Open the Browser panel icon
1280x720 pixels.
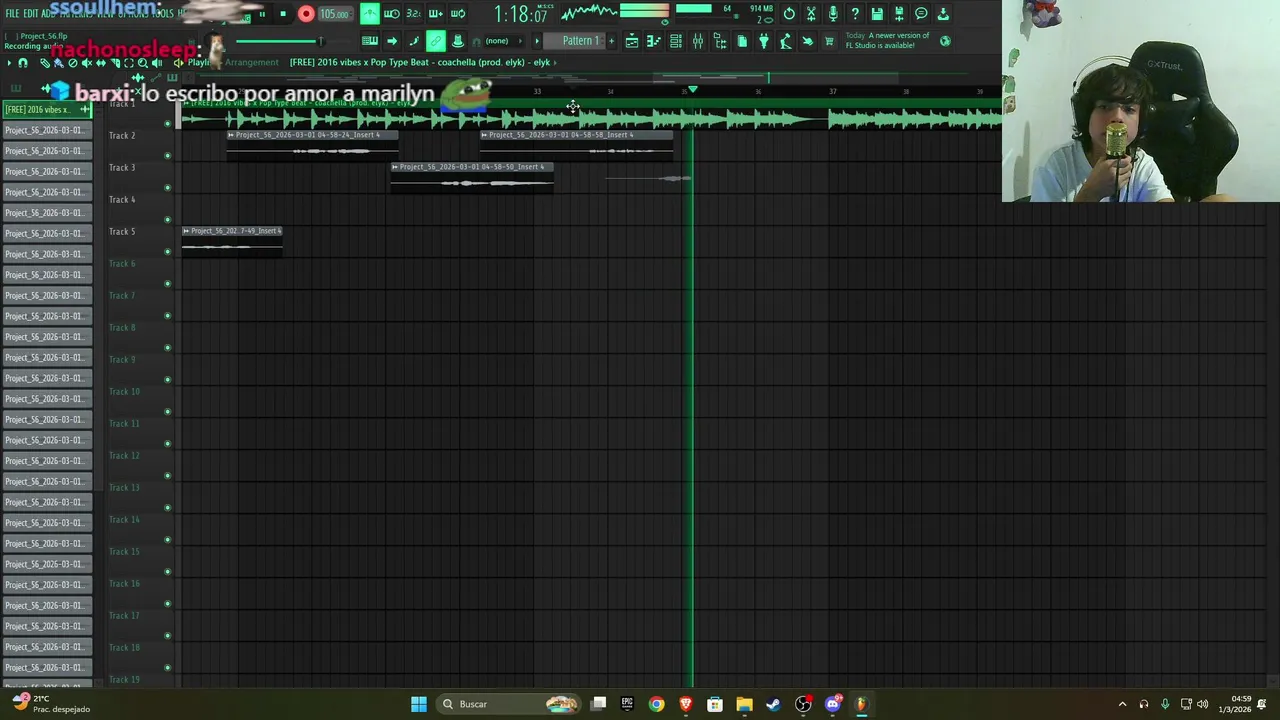click(720, 41)
